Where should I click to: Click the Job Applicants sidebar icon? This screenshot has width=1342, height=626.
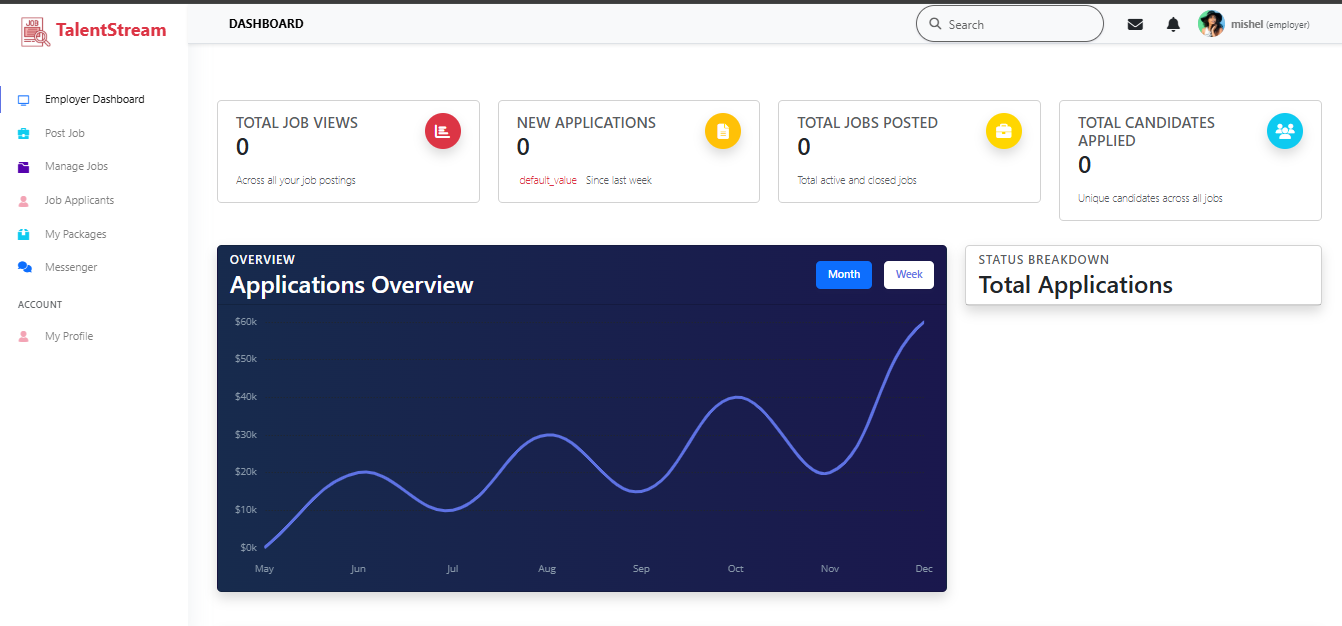(x=22, y=199)
